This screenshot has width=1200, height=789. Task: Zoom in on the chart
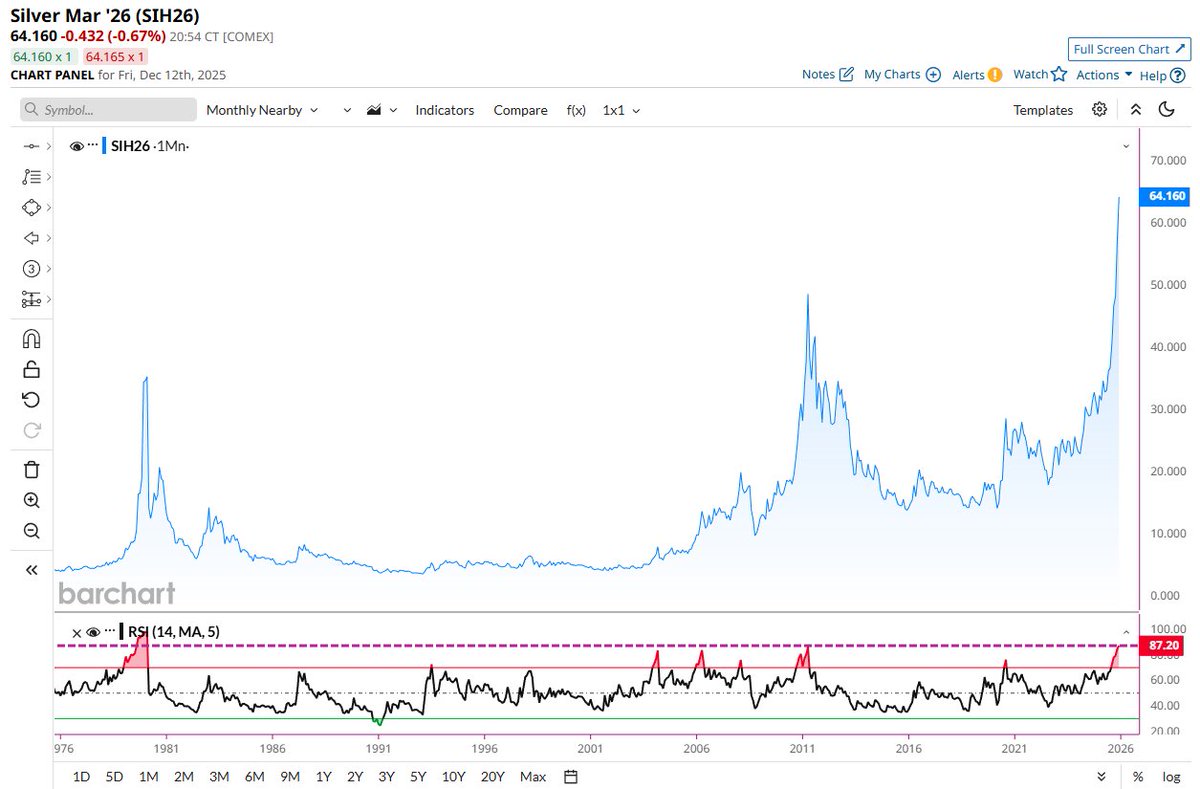[31, 500]
